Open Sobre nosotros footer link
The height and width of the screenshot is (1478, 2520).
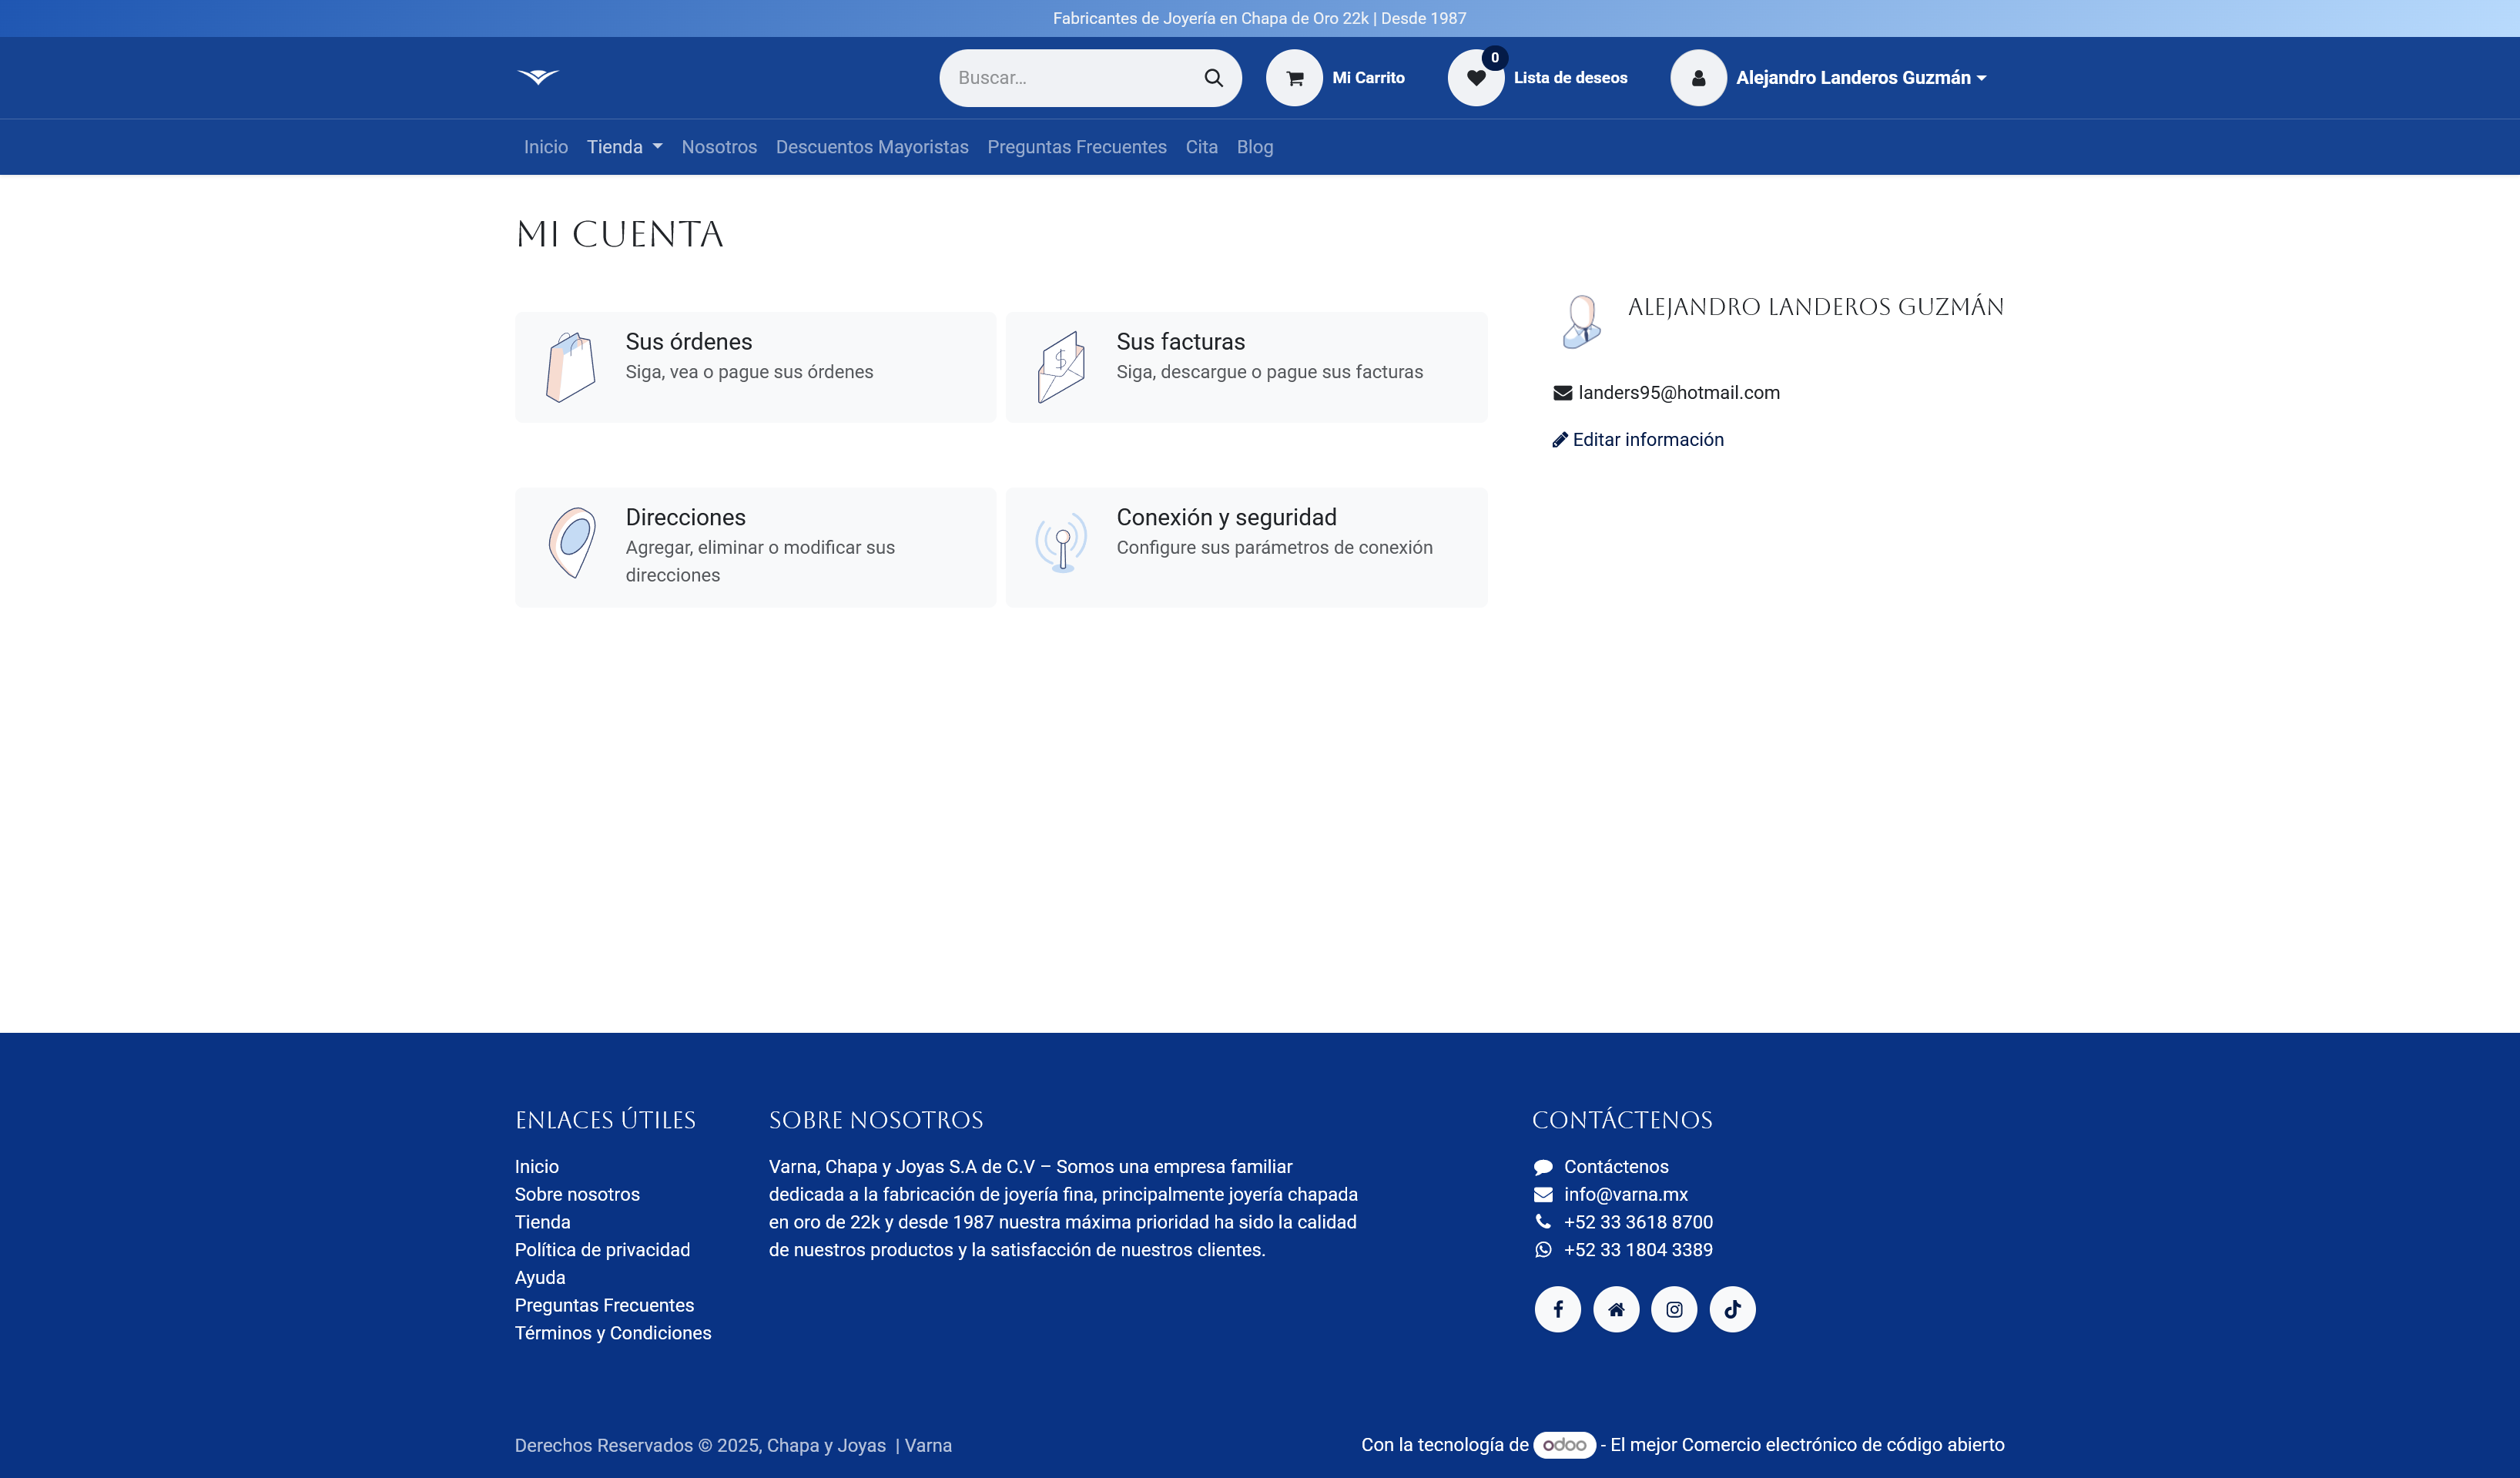pos(577,1195)
